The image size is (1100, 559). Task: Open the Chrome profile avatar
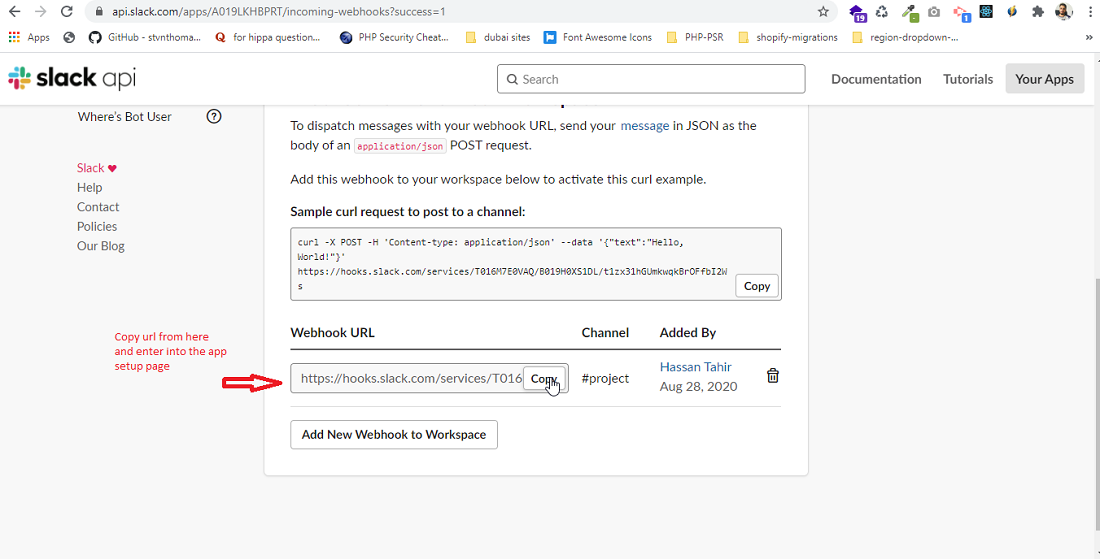click(x=1064, y=12)
